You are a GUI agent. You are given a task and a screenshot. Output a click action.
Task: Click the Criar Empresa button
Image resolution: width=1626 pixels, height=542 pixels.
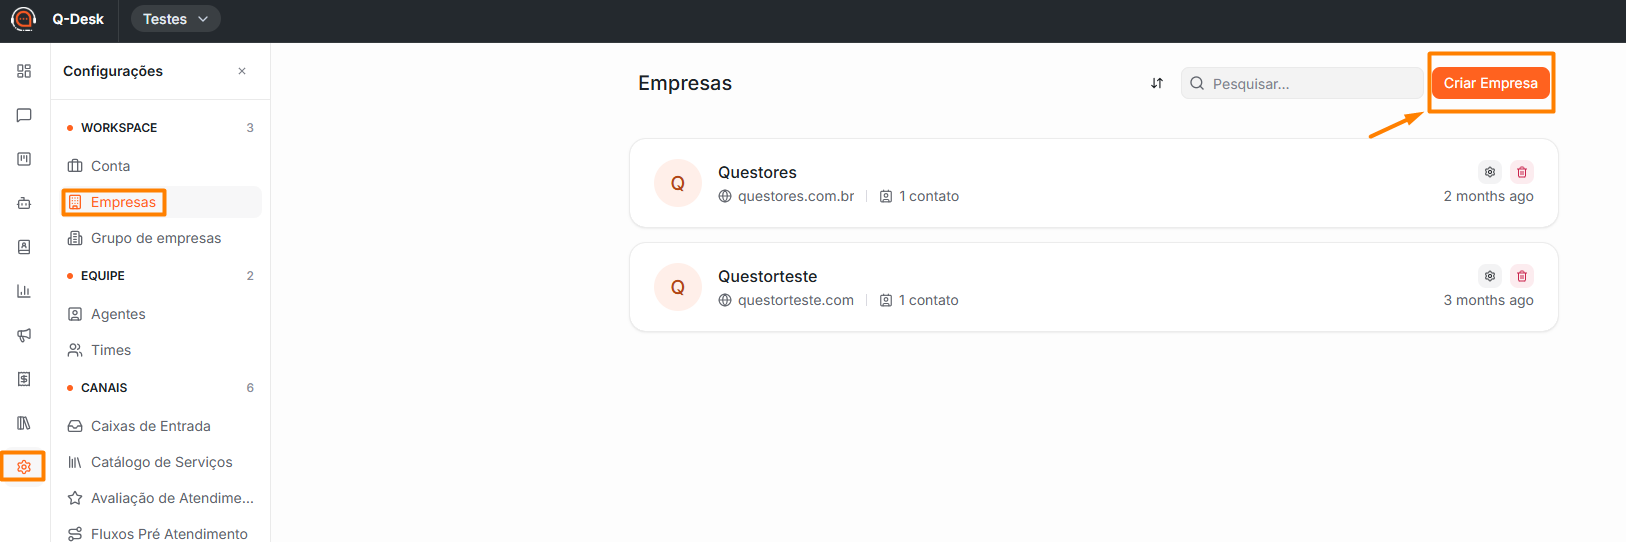pyautogui.click(x=1490, y=83)
